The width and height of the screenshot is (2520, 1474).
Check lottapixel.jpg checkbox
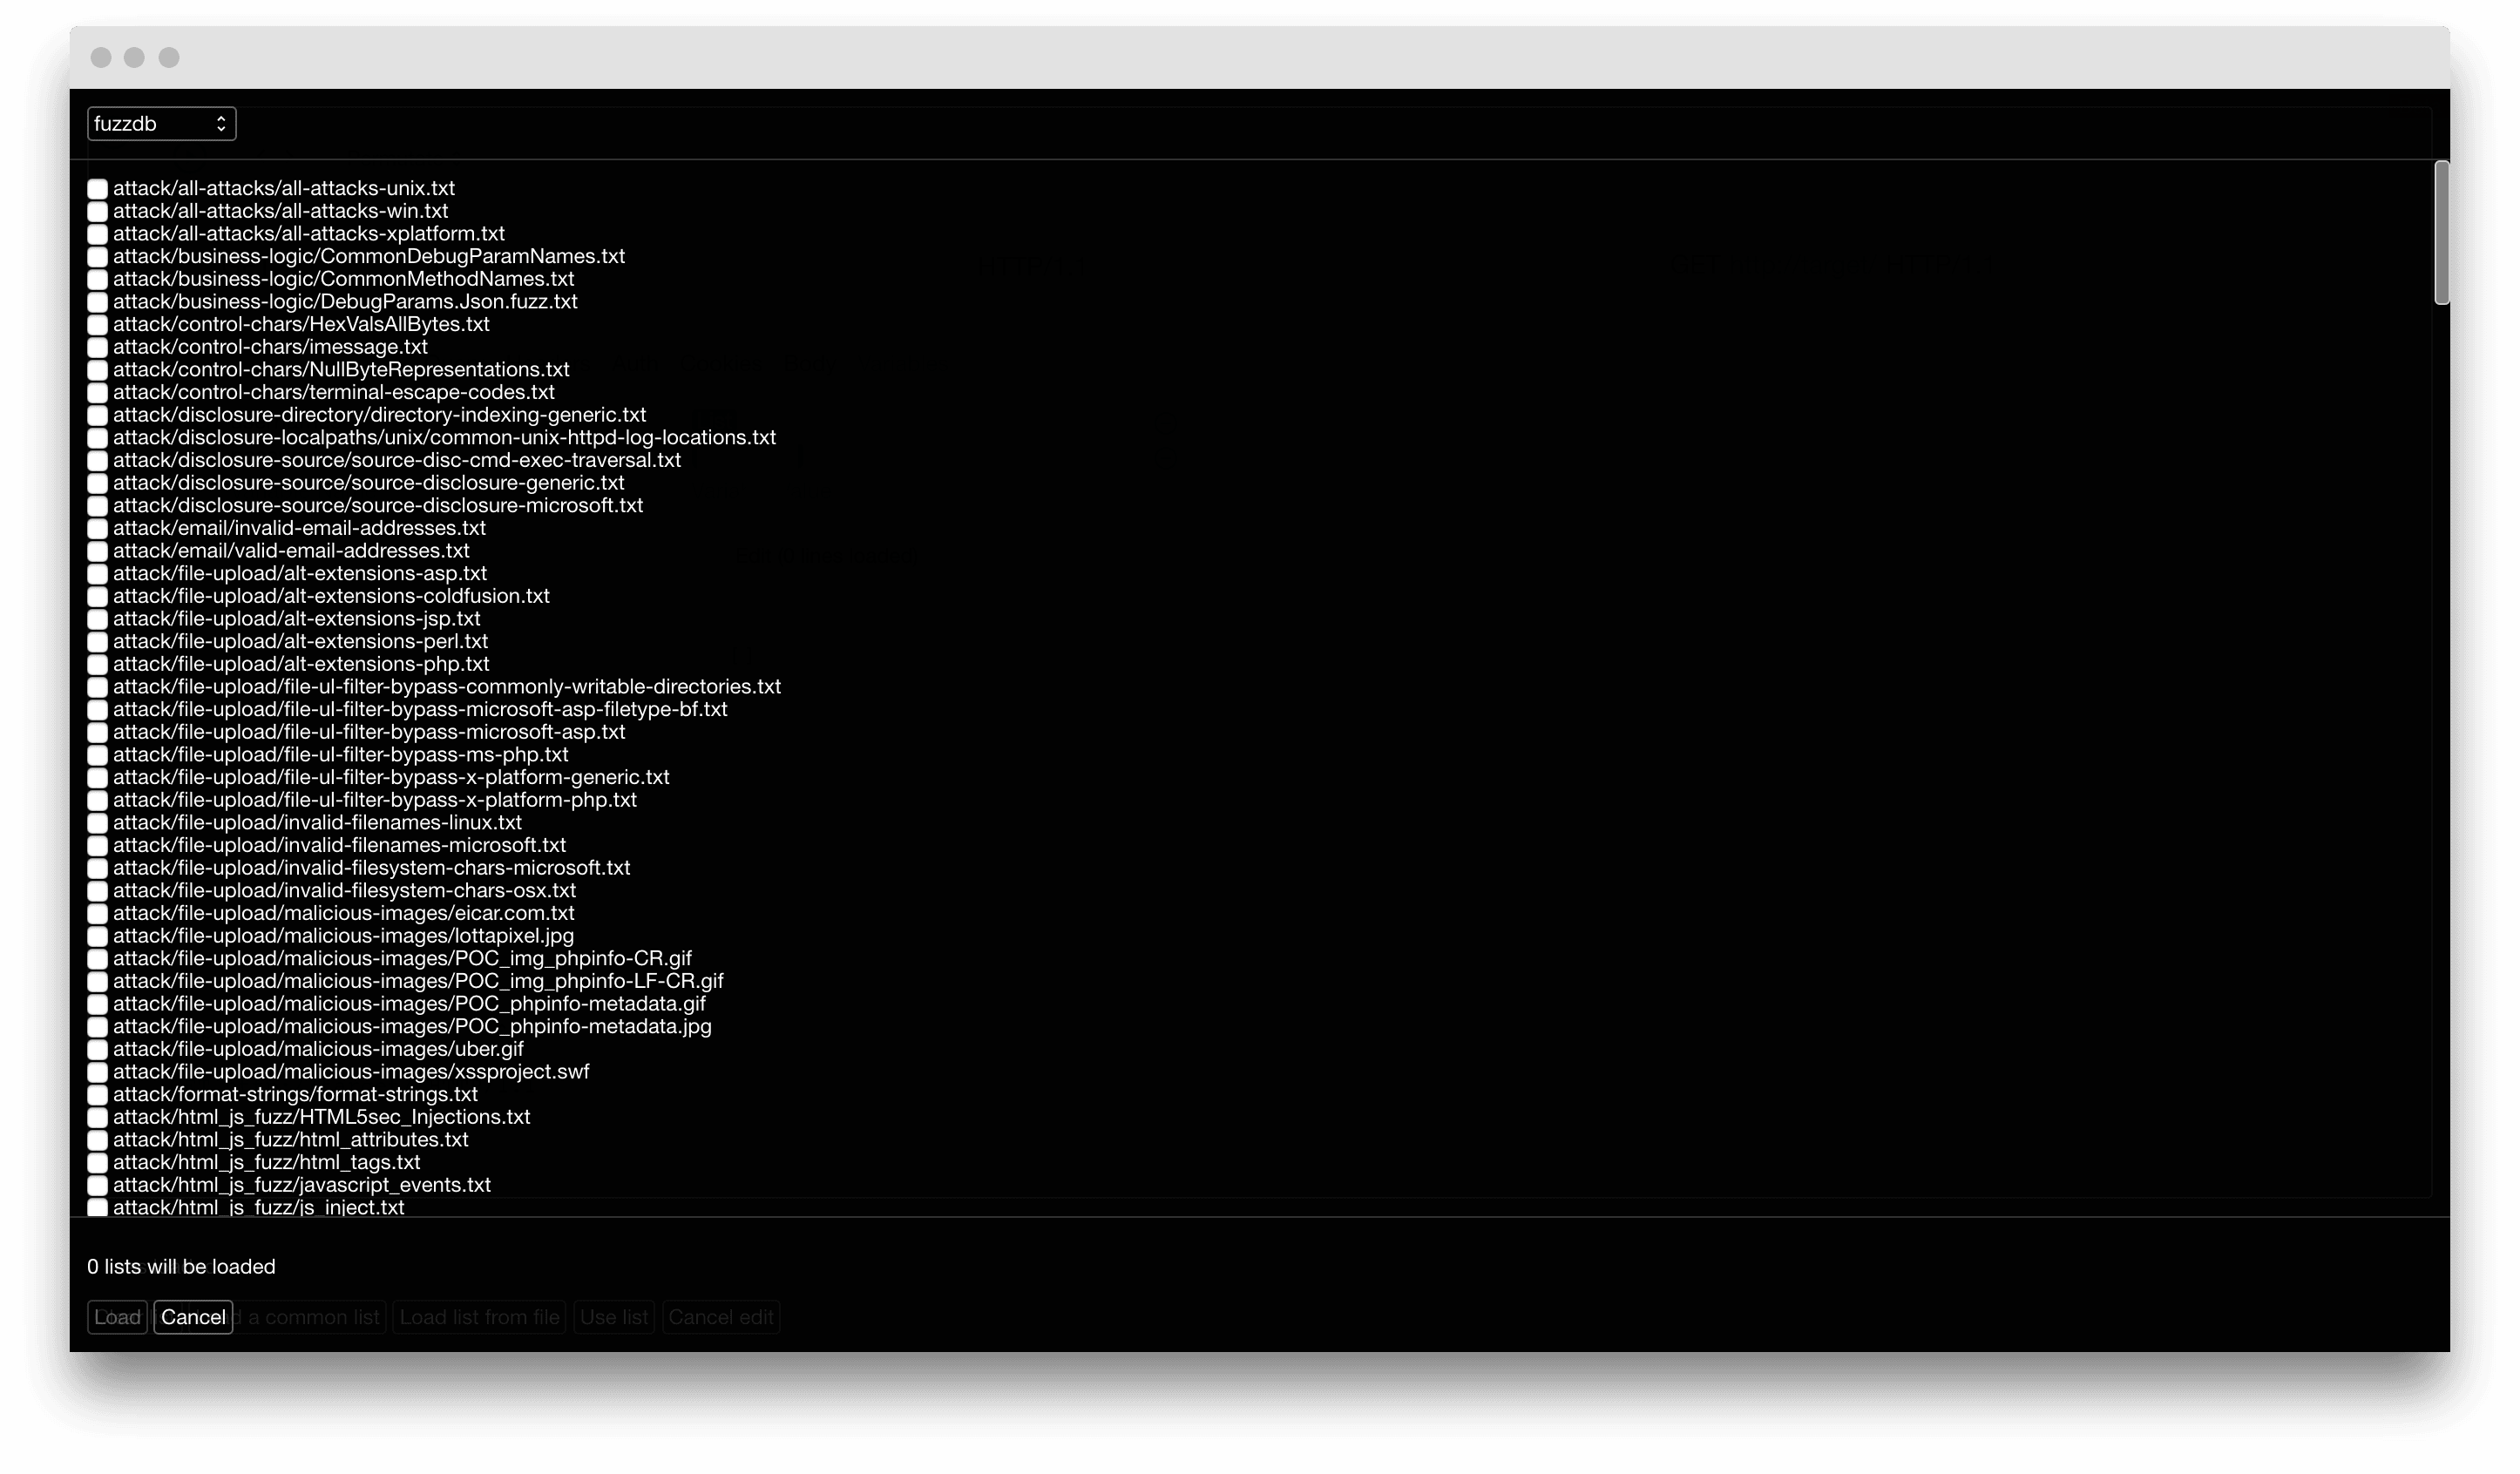tap(97, 937)
